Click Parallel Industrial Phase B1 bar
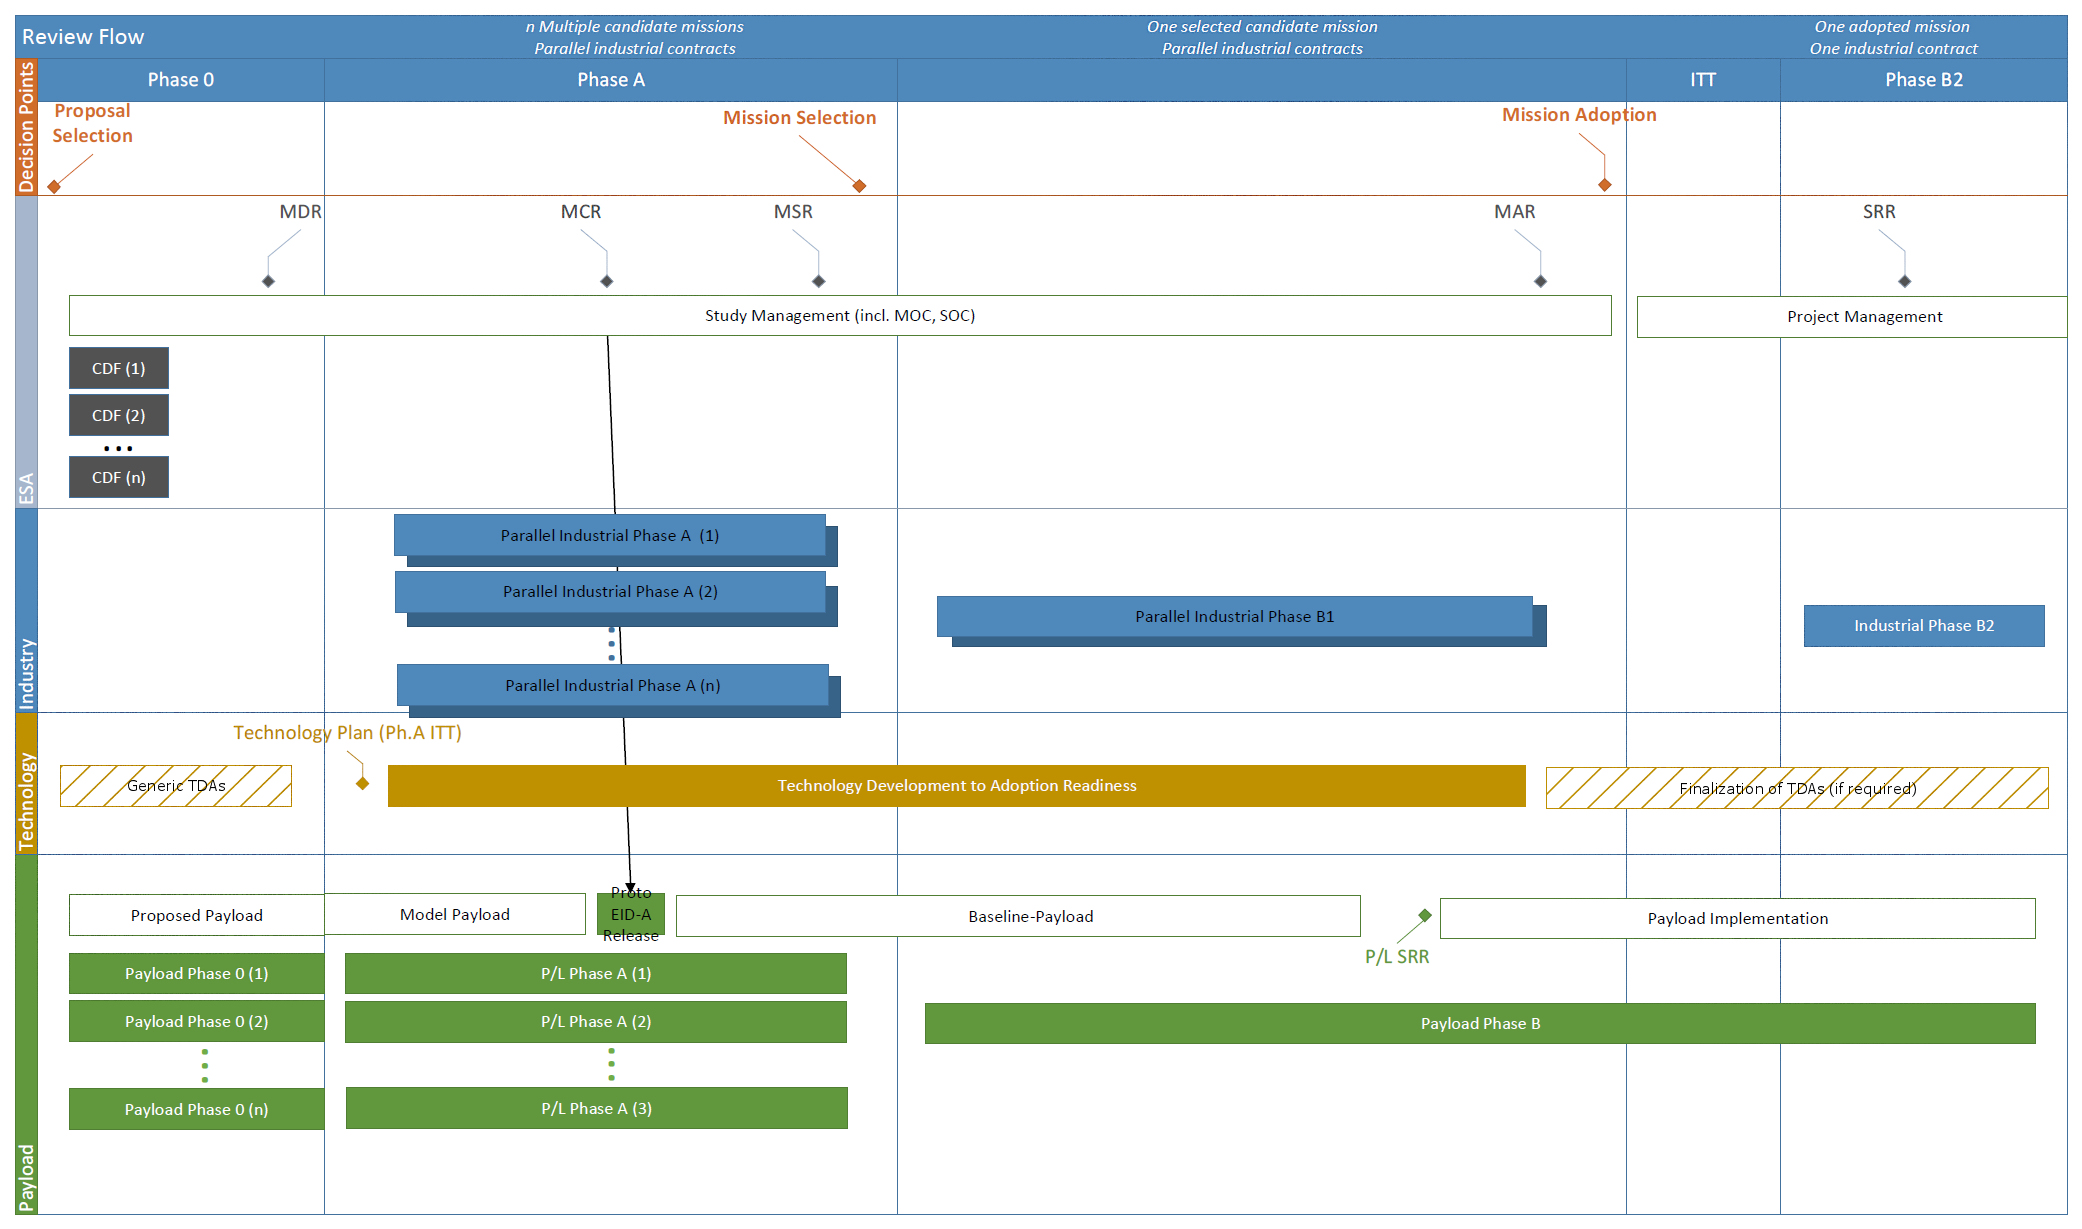Screen dimensions: 2082x1229 pyautogui.click(x=1234, y=616)
